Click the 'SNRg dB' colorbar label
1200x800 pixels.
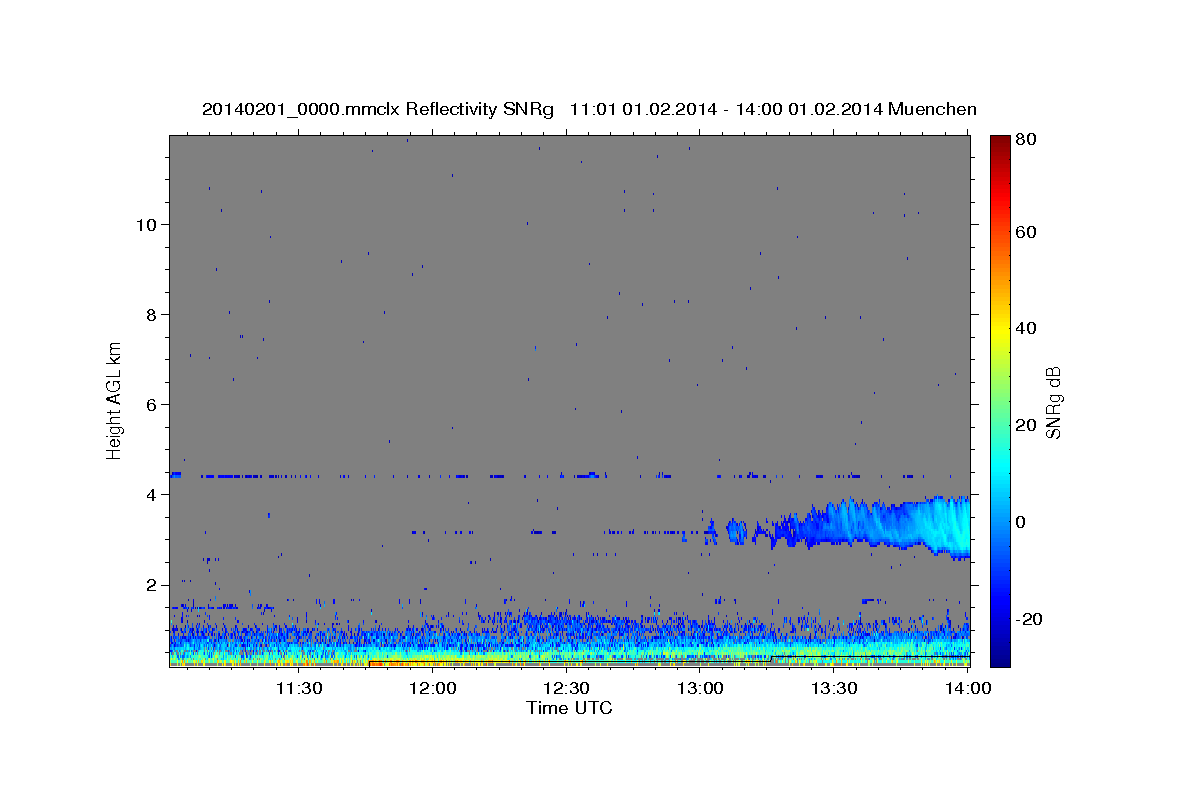(1053, 402)
